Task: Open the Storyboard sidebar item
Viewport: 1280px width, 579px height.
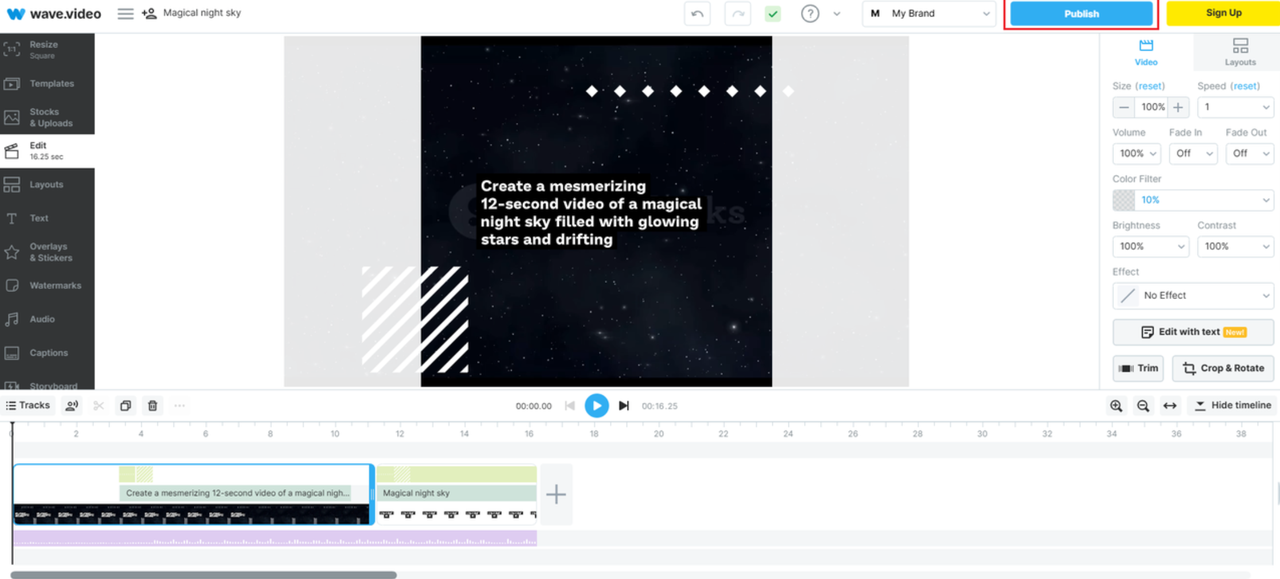Action: pos(47,385)
